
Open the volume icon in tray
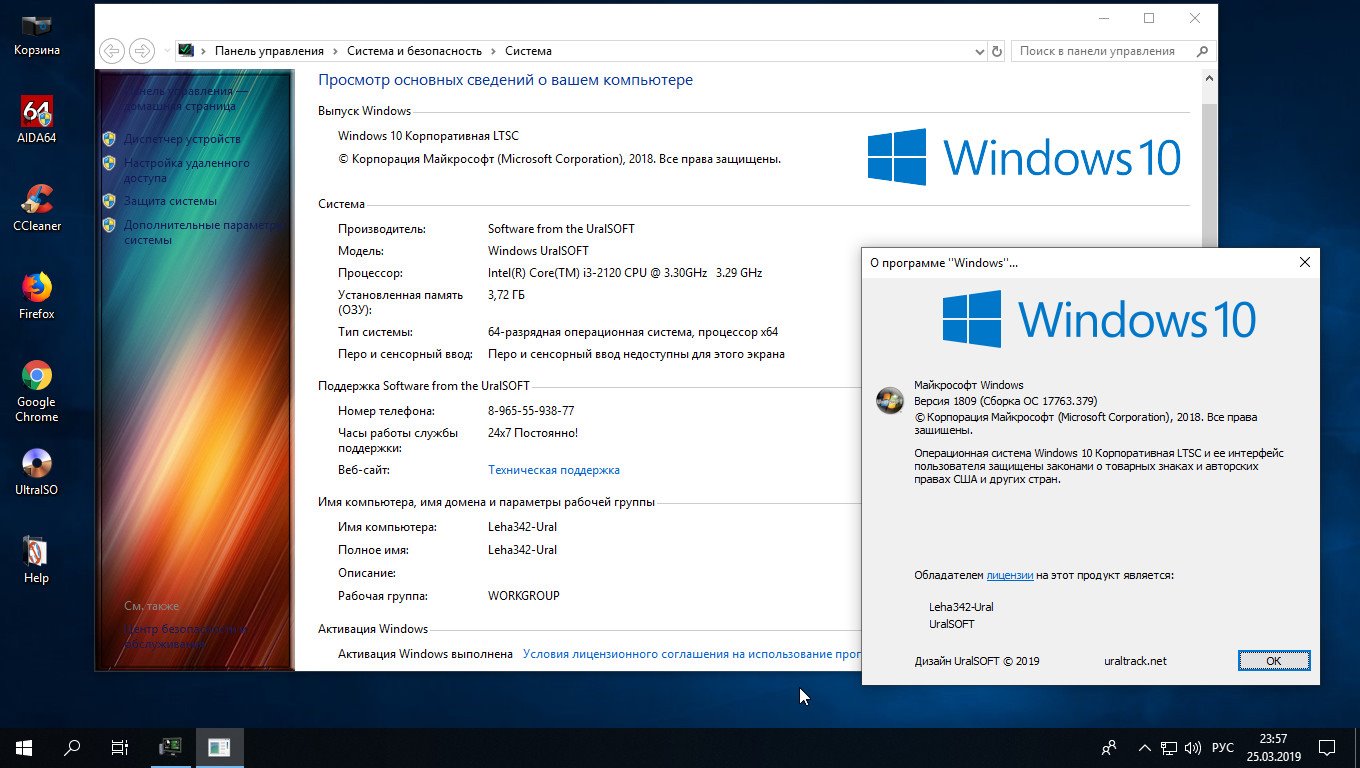(1194, 747)
